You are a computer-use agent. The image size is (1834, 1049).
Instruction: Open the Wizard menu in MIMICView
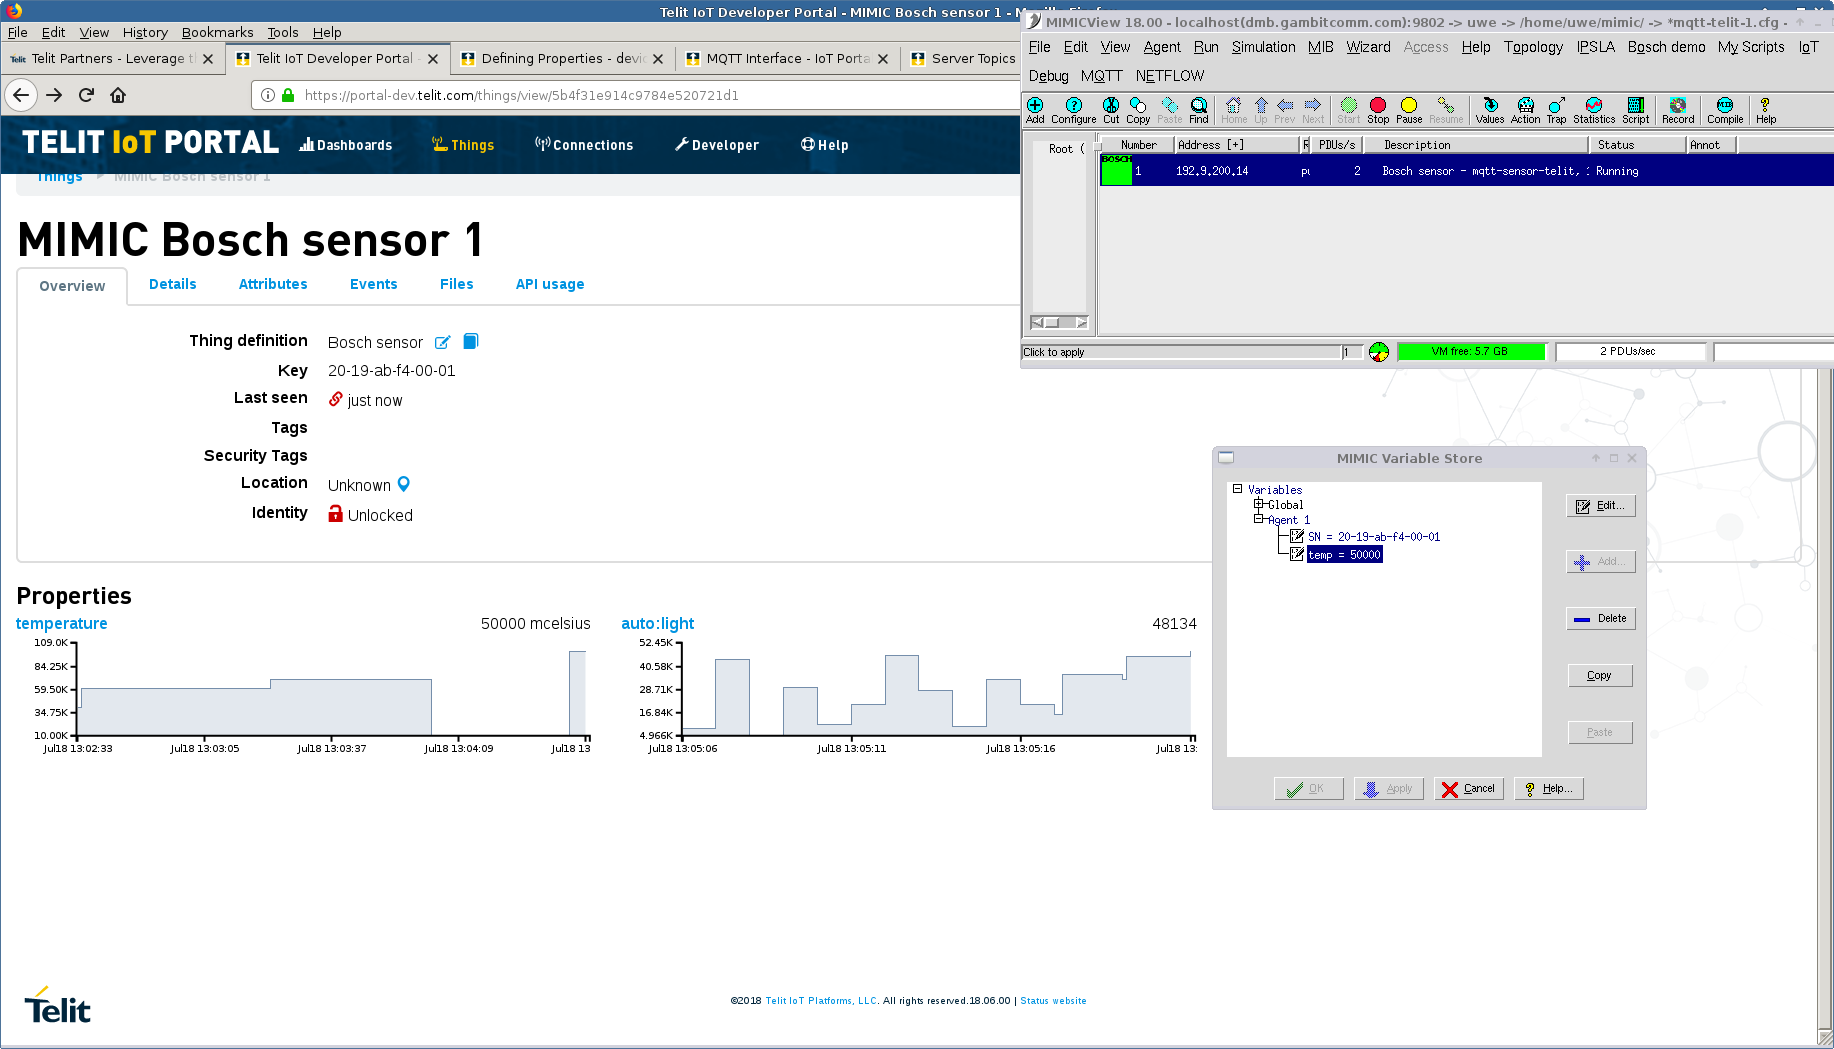pos(1368,47)
